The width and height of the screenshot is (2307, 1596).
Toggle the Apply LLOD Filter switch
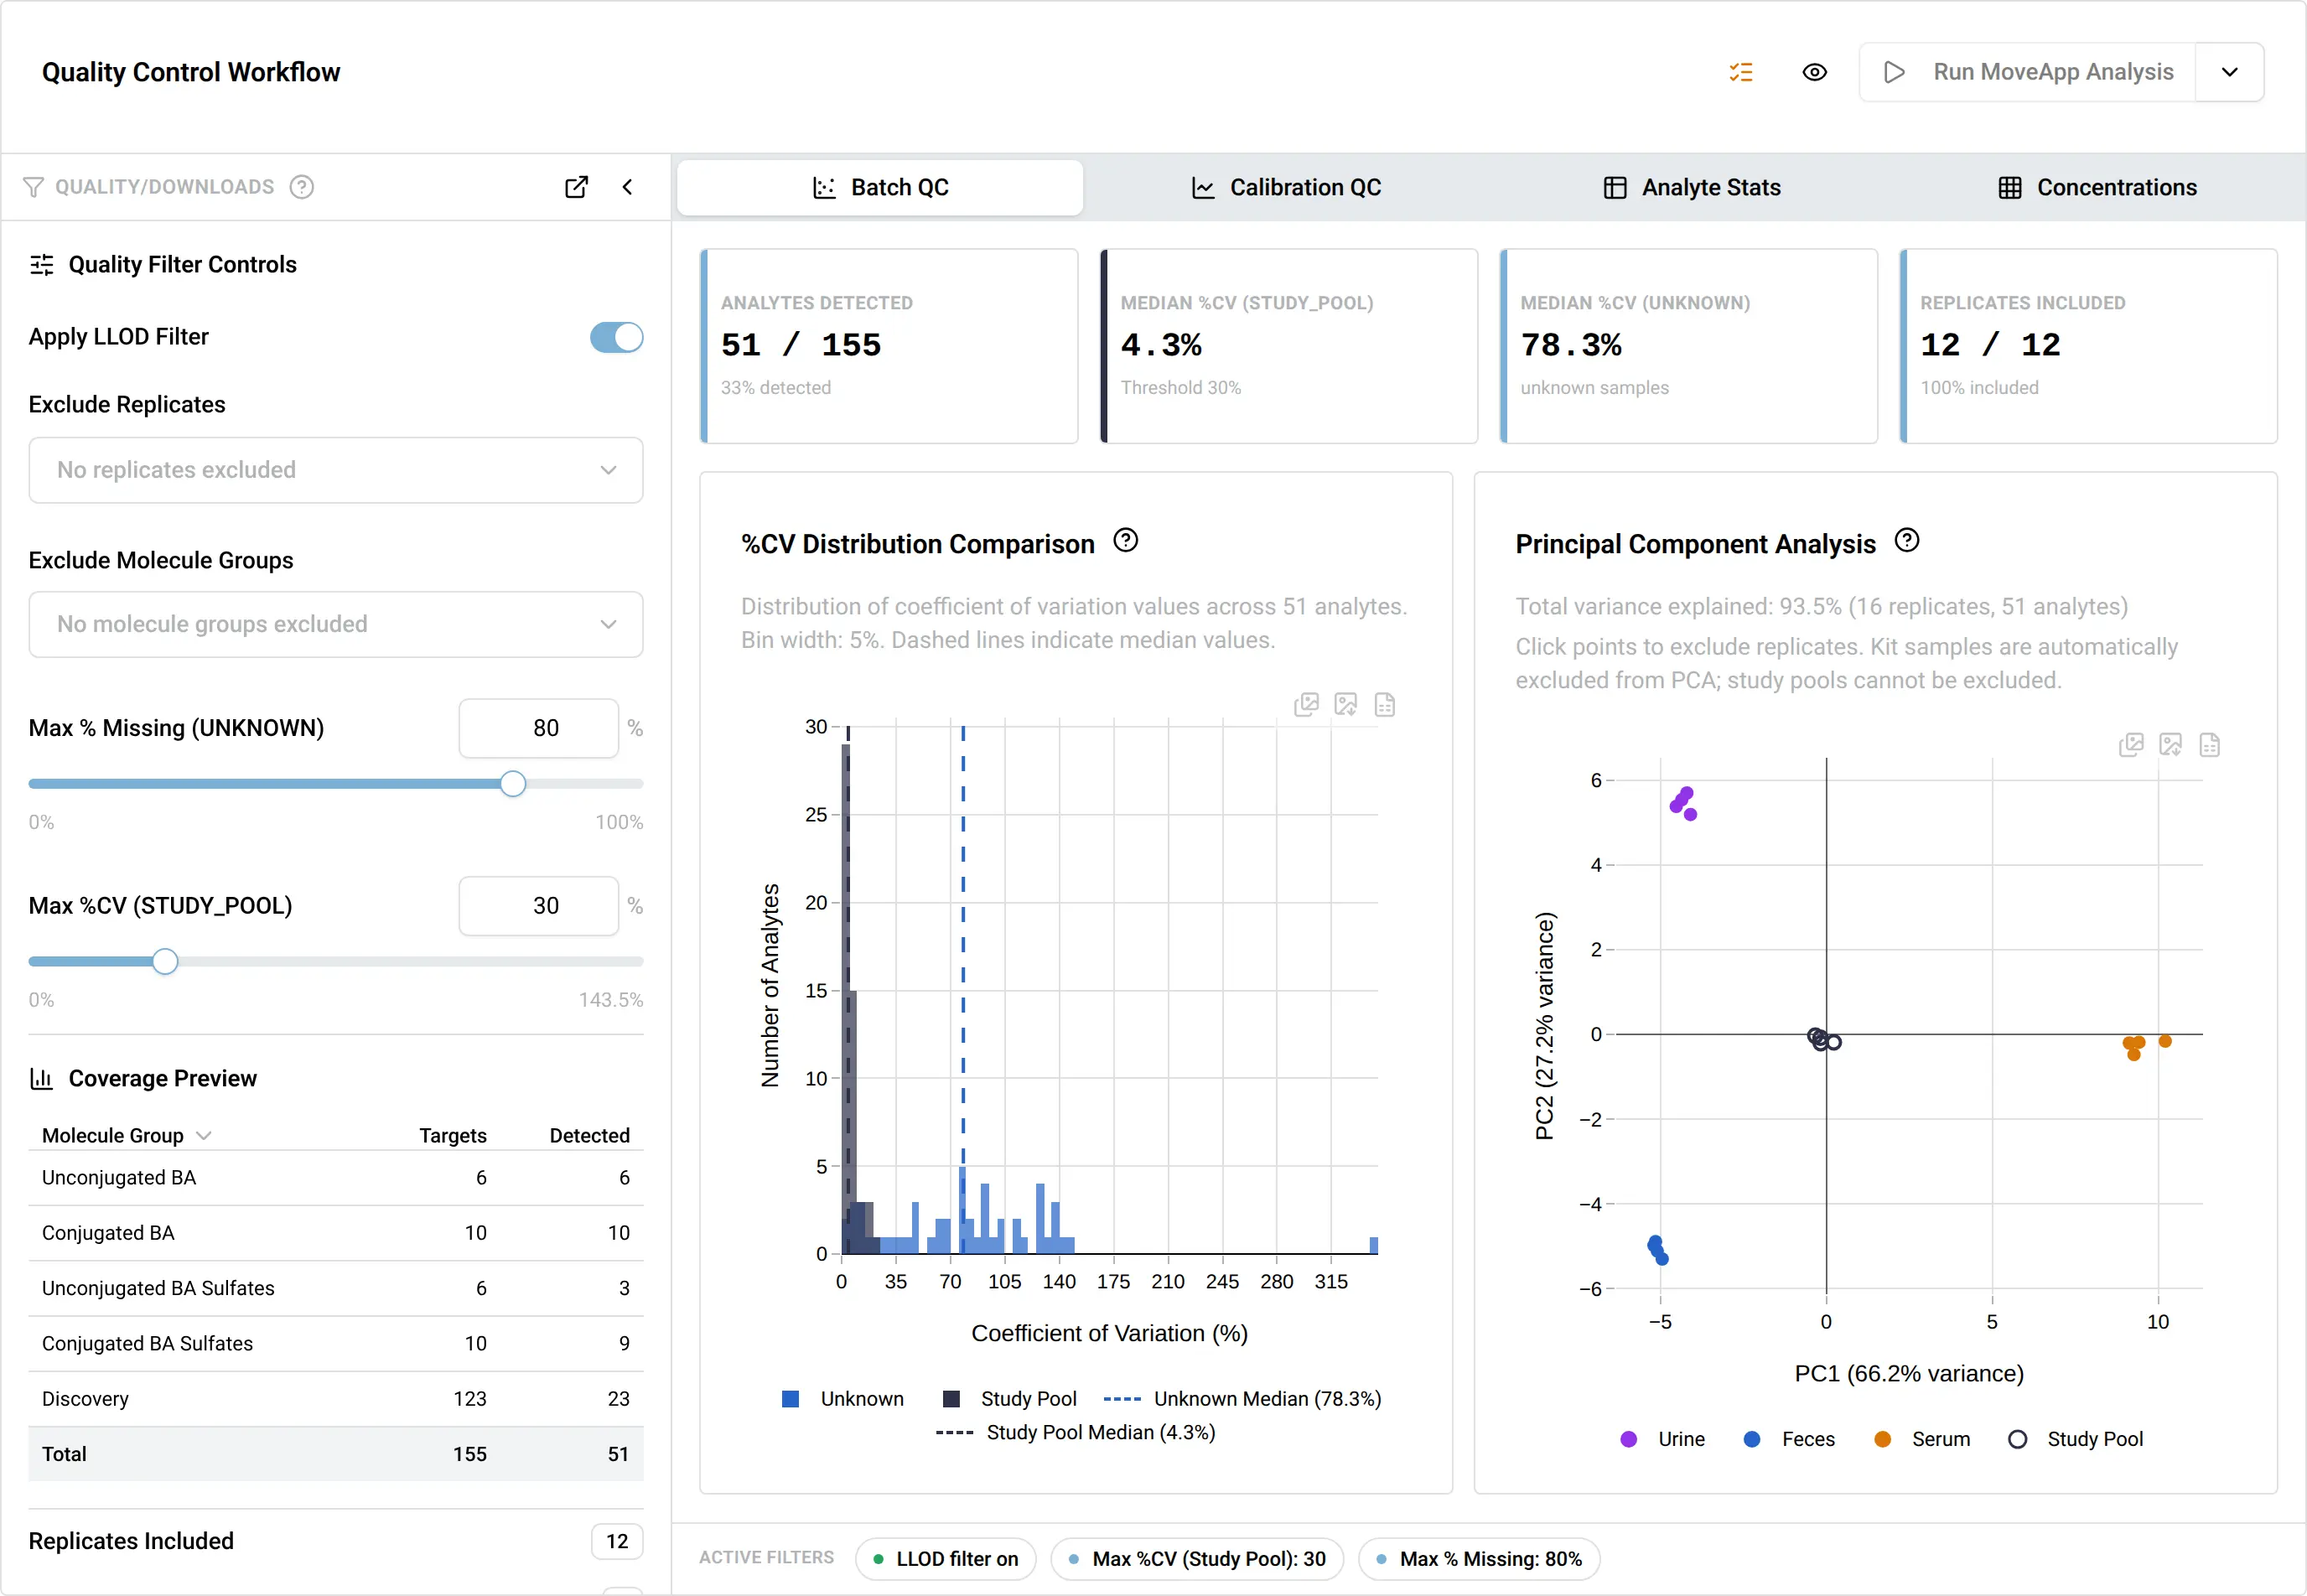[x=616, y=337]
